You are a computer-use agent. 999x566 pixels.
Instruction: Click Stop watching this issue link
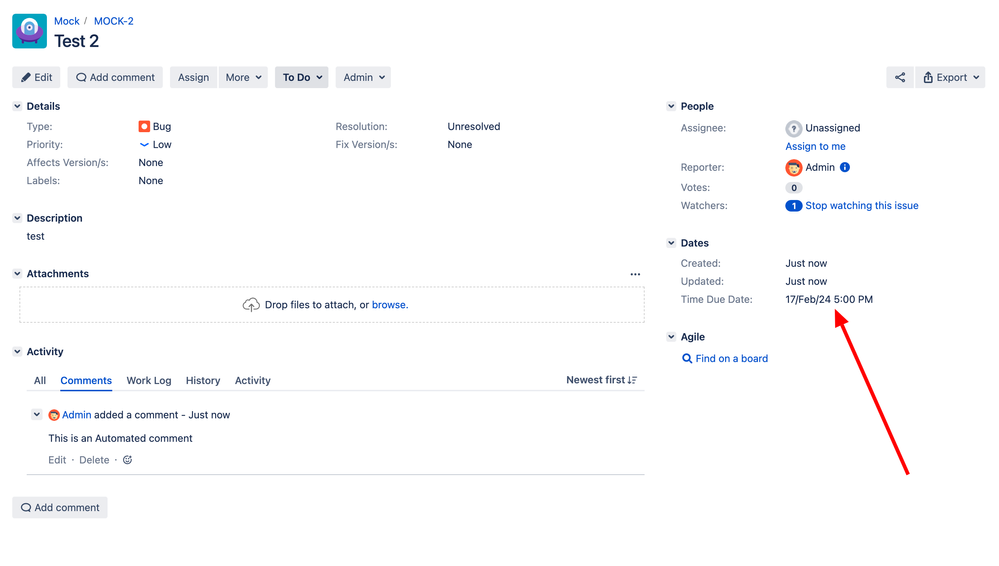861,206
